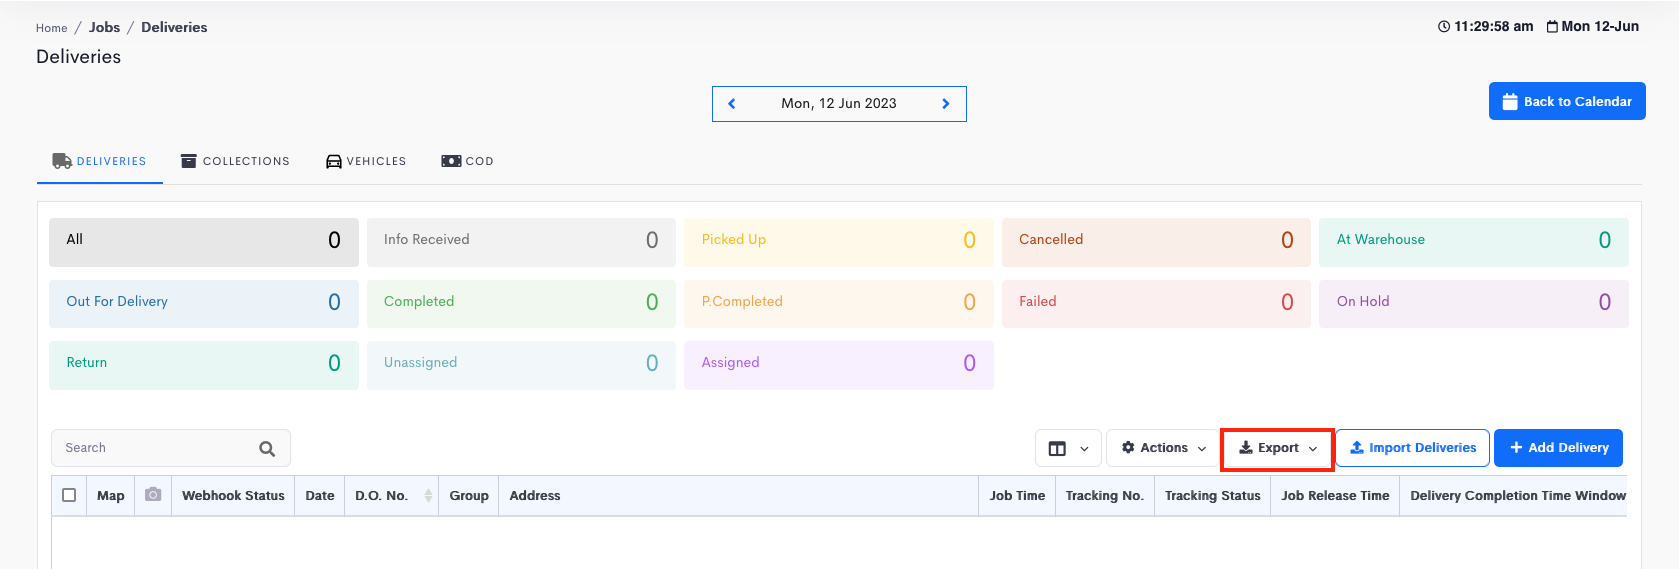Expand the Actions dropdown

click(x=1163, y=448)
